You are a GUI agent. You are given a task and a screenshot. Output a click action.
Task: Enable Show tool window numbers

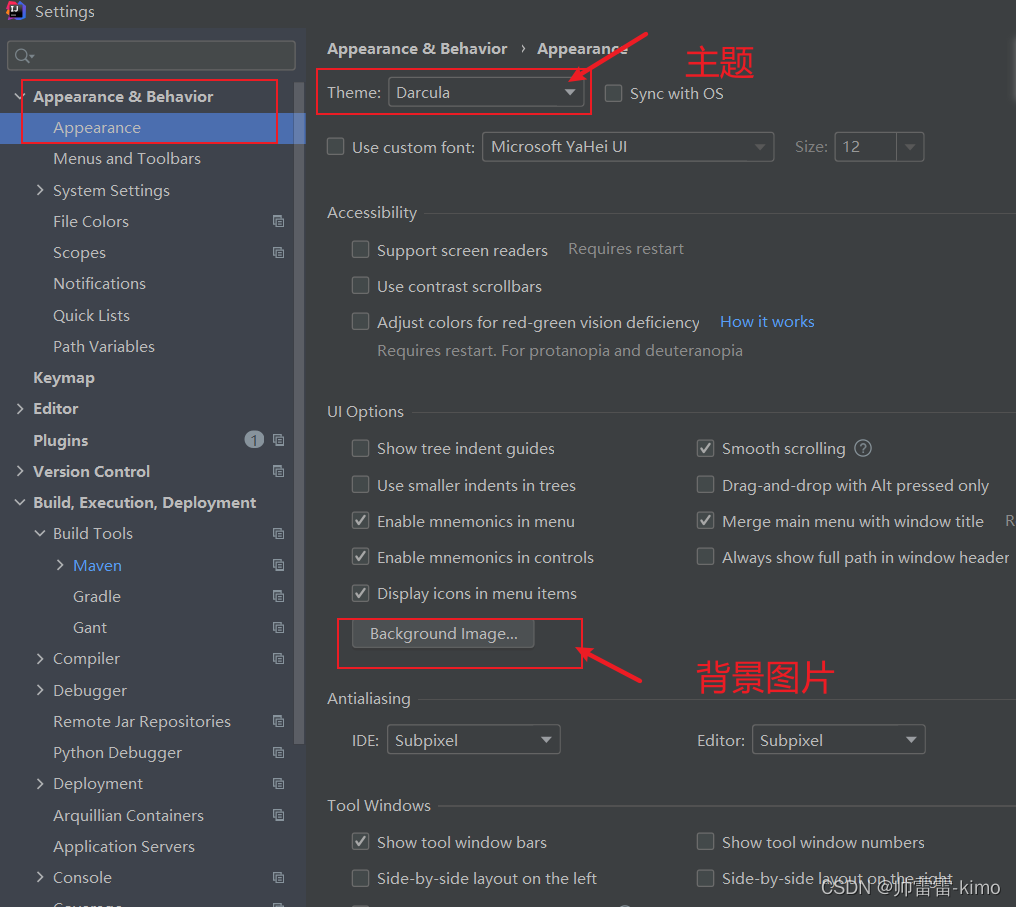(705, 842)
